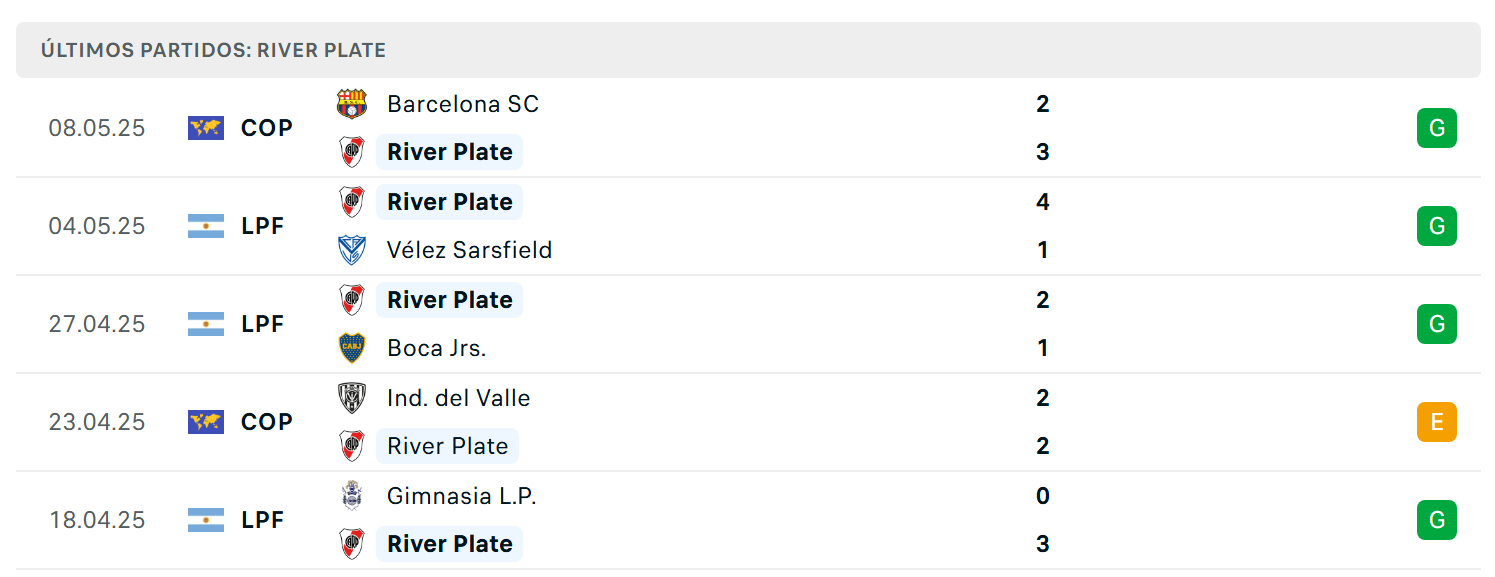Open the Ind. del Valle team link
Screen dimensions: 1495x577
point(459,398)
